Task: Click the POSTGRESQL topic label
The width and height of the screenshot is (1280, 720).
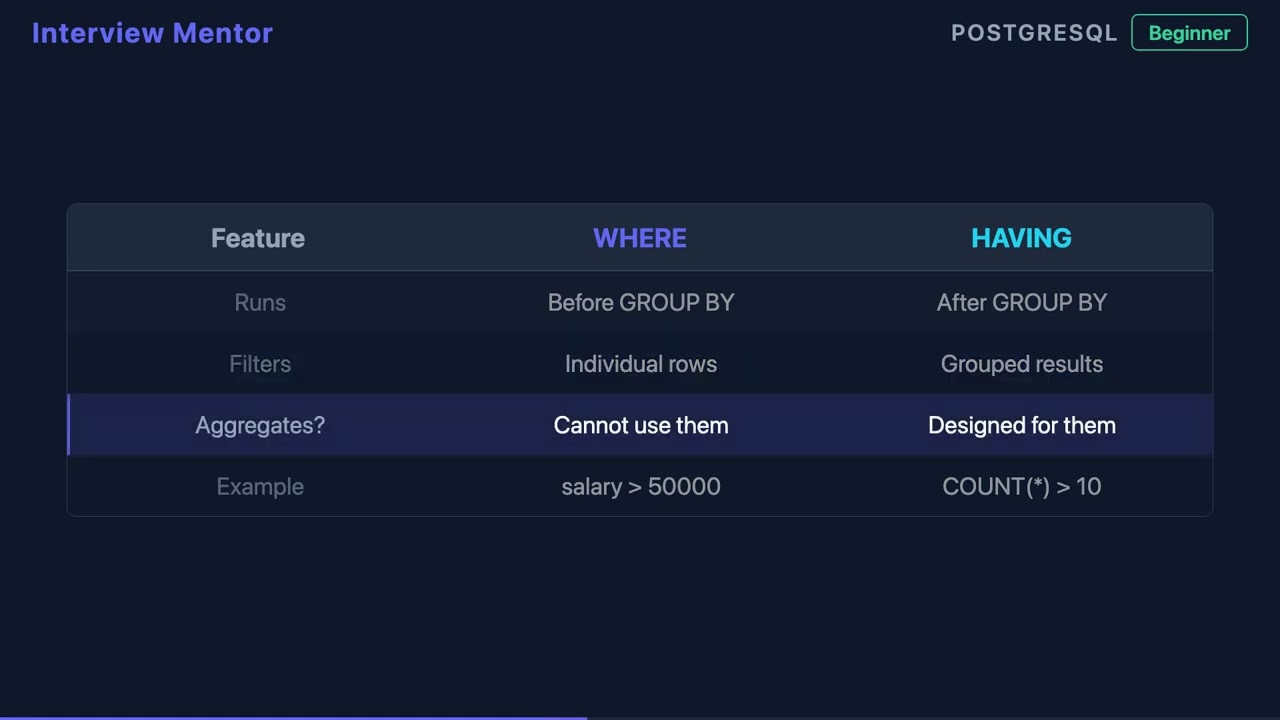Action: tap(1034, 33)
